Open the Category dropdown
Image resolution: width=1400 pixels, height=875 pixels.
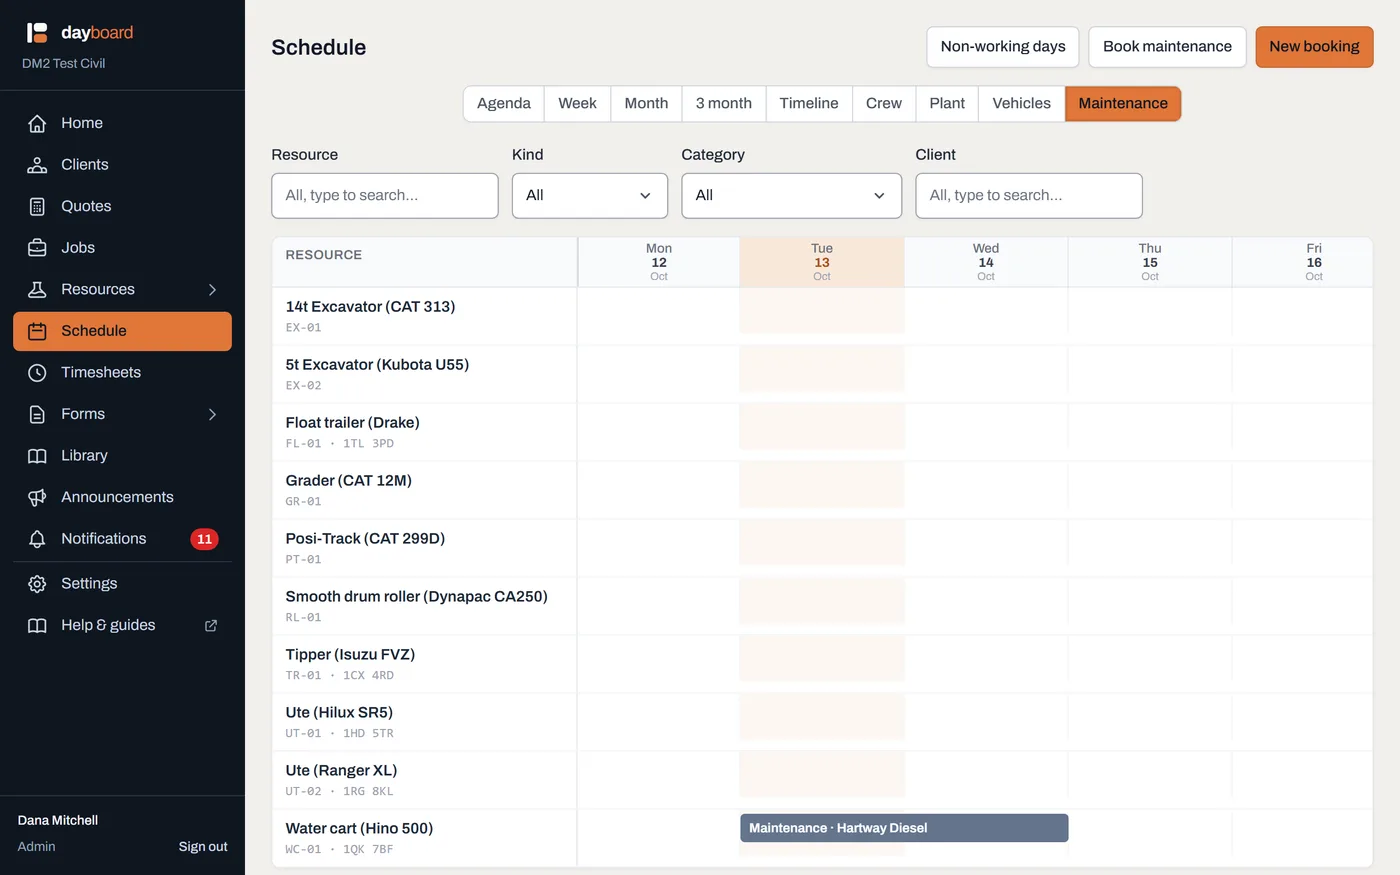791,195
